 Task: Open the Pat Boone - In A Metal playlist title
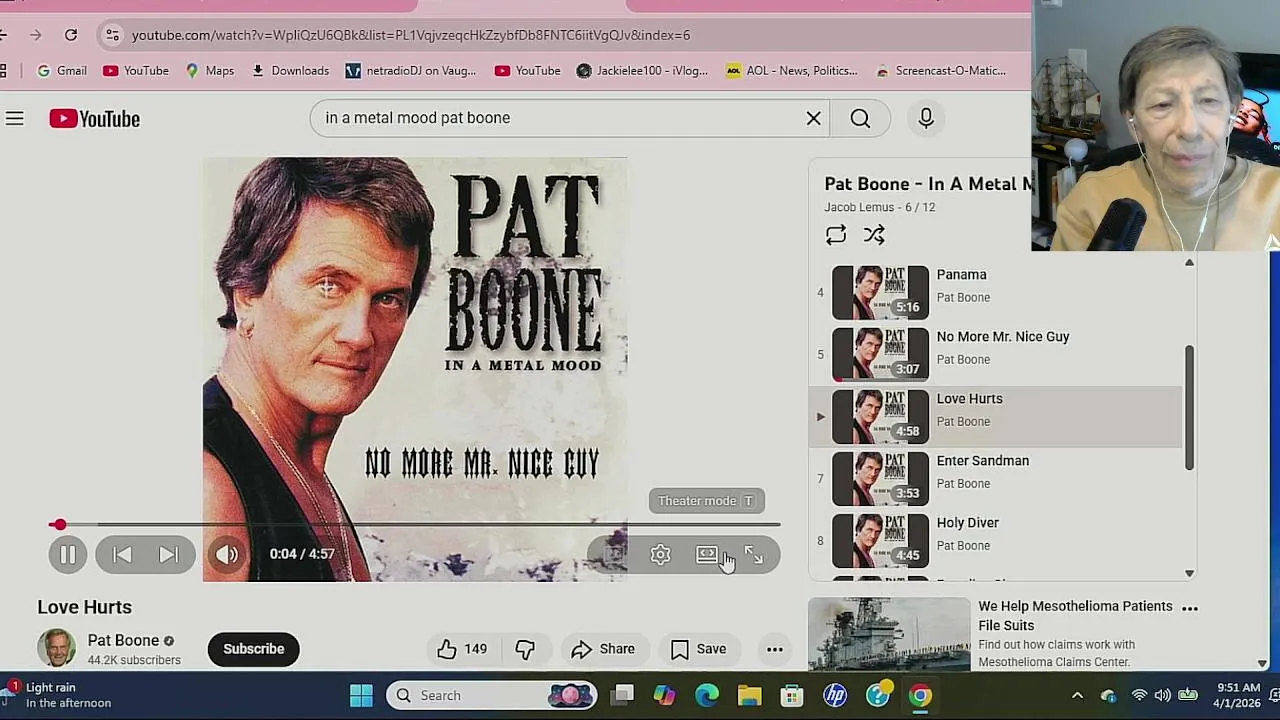(x=927, y=184)
